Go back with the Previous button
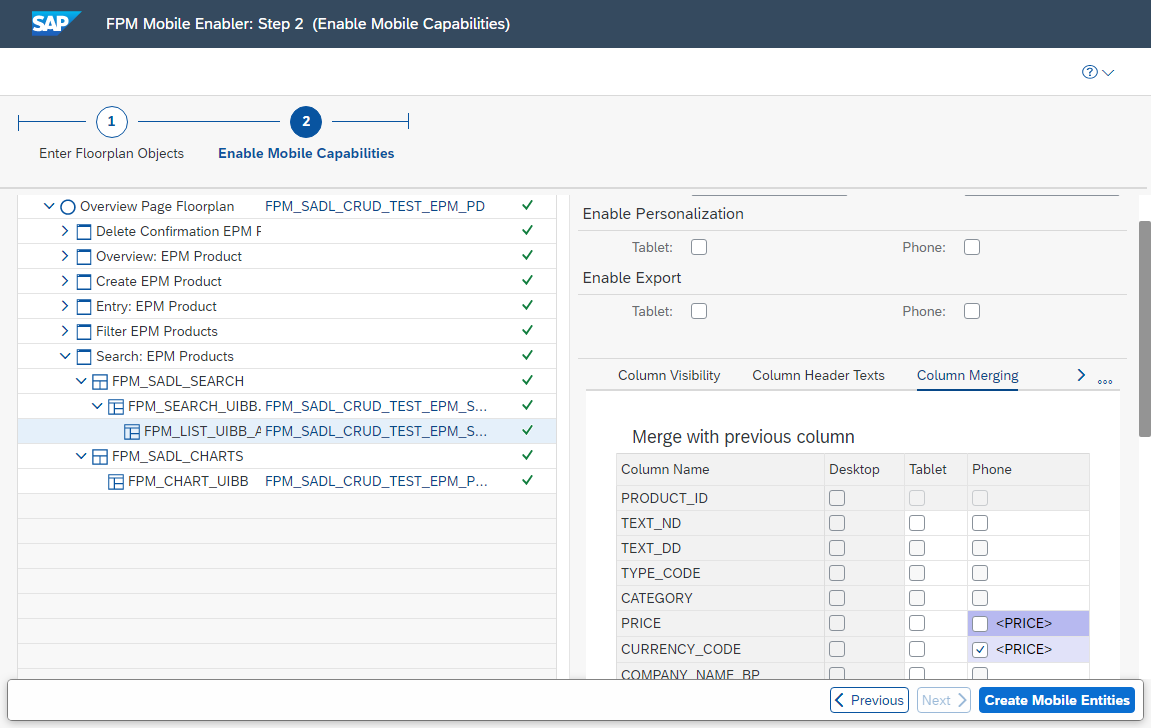 coord(868,700)
